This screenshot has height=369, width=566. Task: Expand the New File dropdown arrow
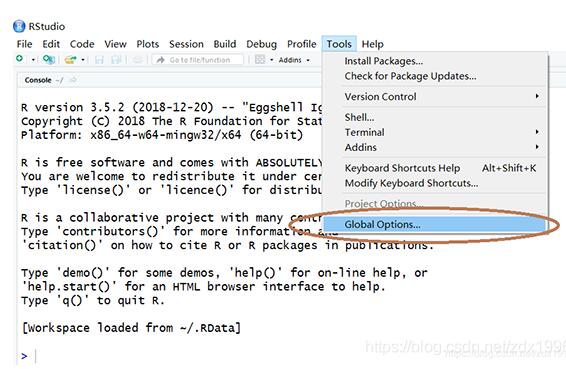33,60
